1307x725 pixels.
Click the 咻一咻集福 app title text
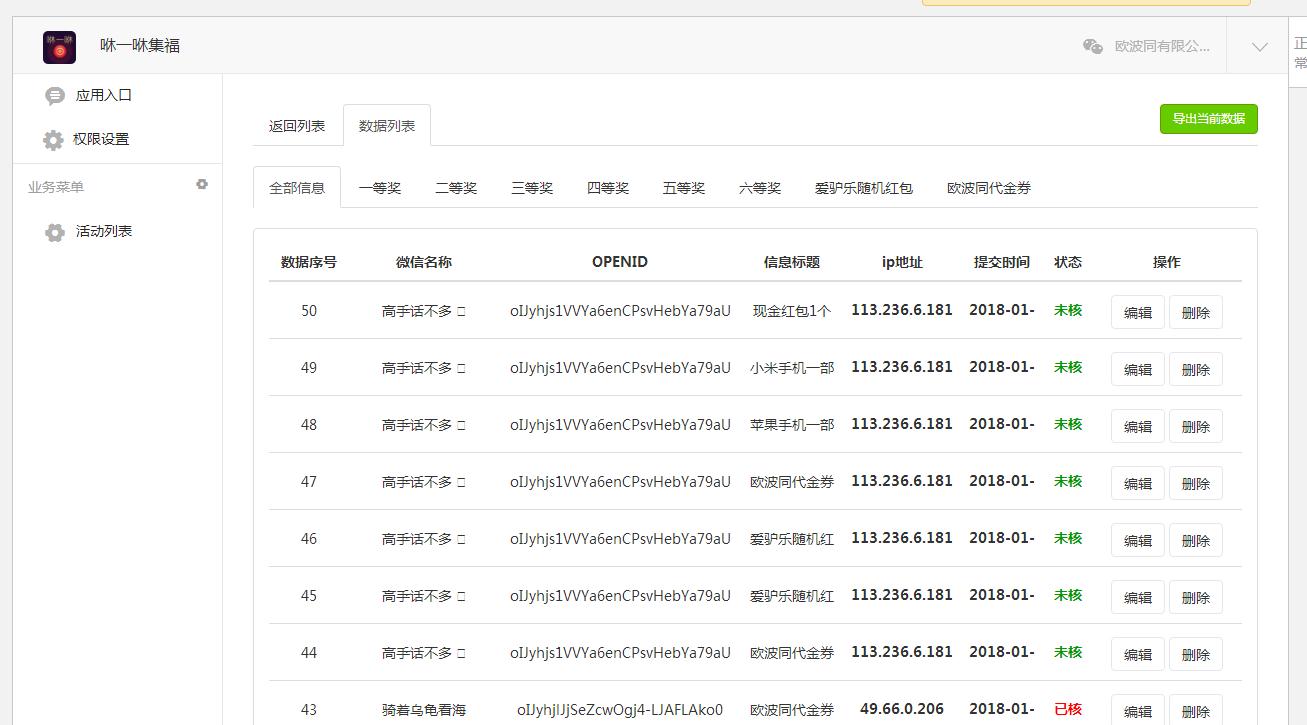(140, 46)
